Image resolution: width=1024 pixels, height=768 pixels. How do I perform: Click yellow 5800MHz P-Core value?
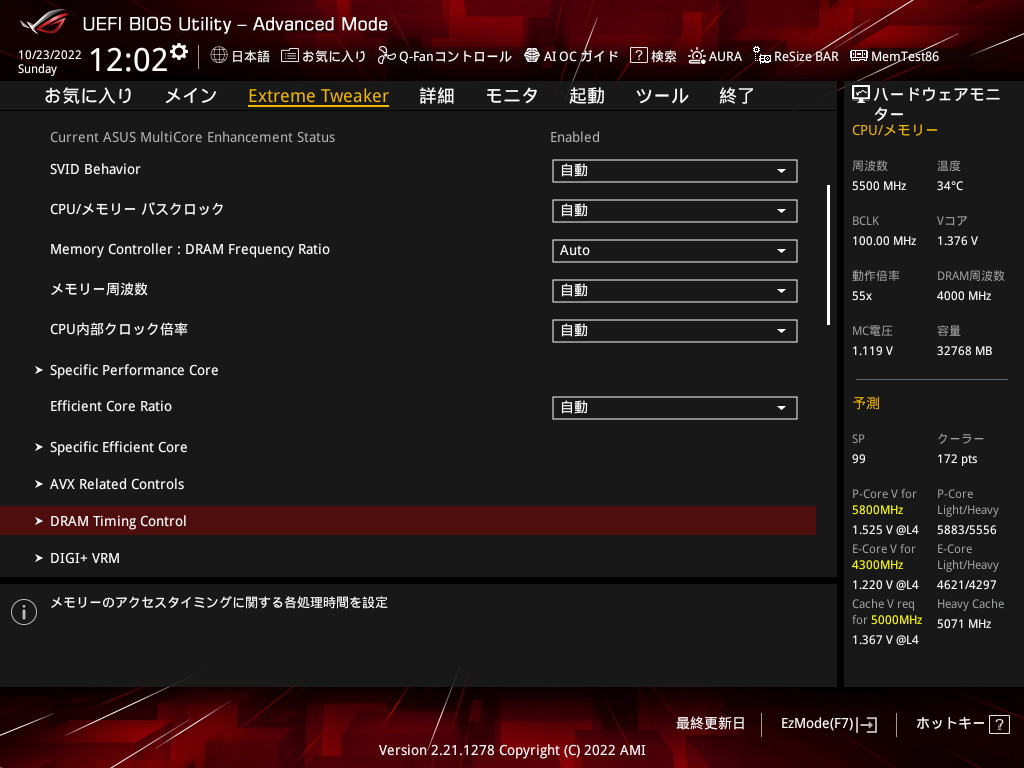877,510
